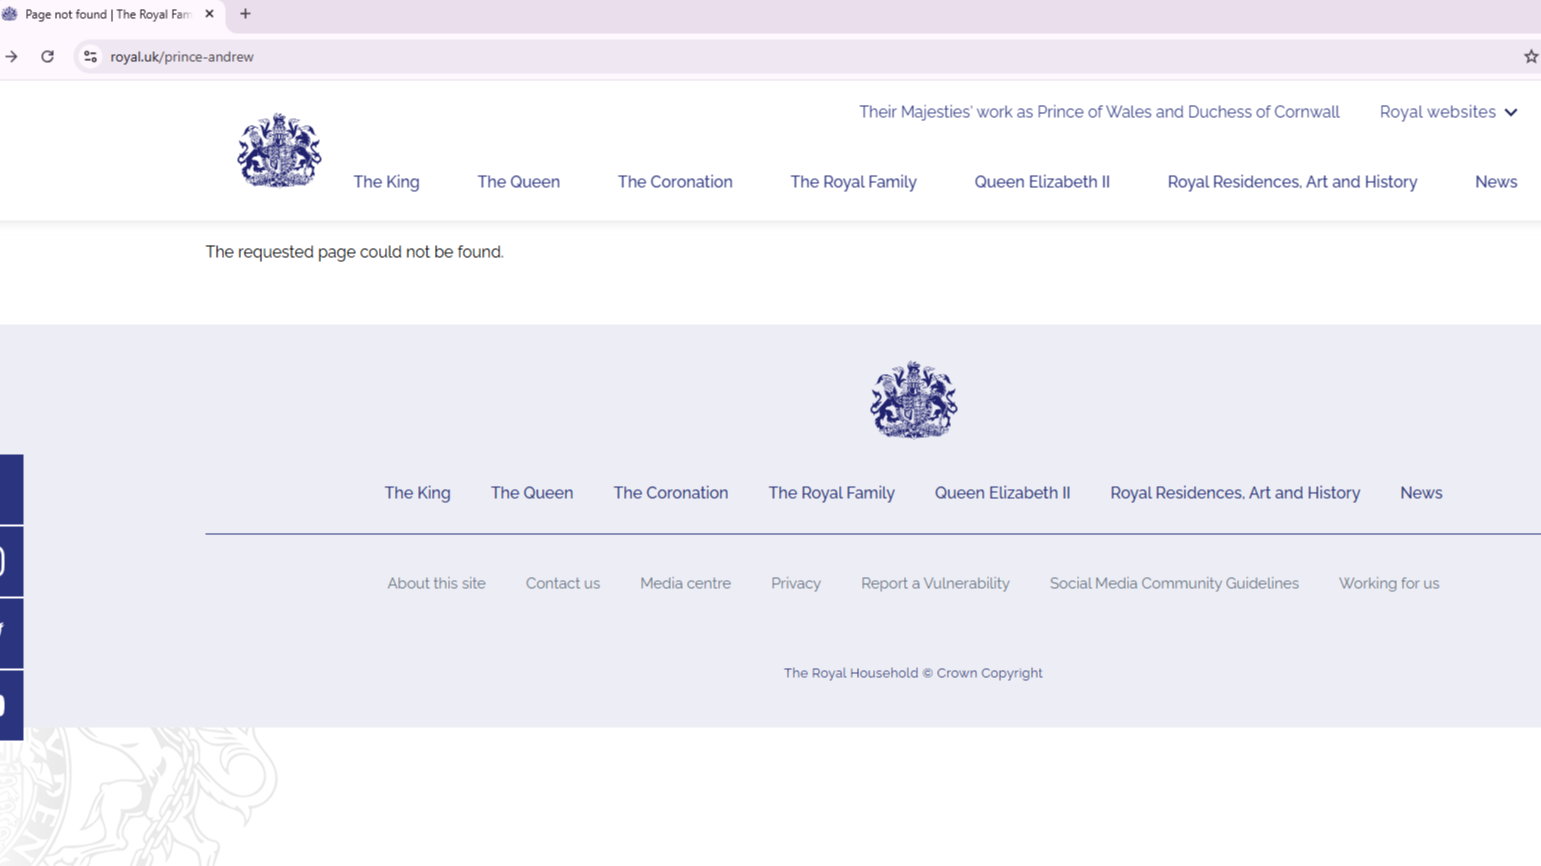1541x866 pixels.
Task: Bookmark this page with the star icon
Action: pos(1530,57)
